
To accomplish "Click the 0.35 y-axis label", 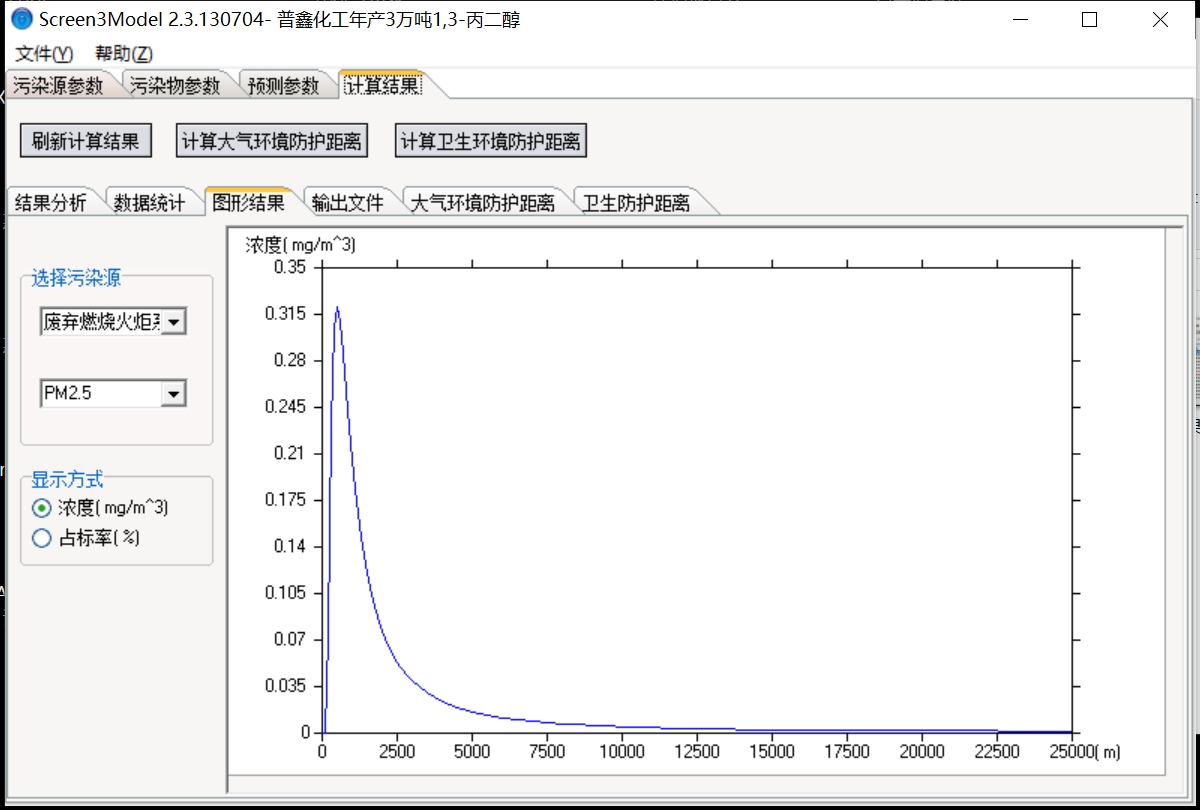I will point(291,267).
